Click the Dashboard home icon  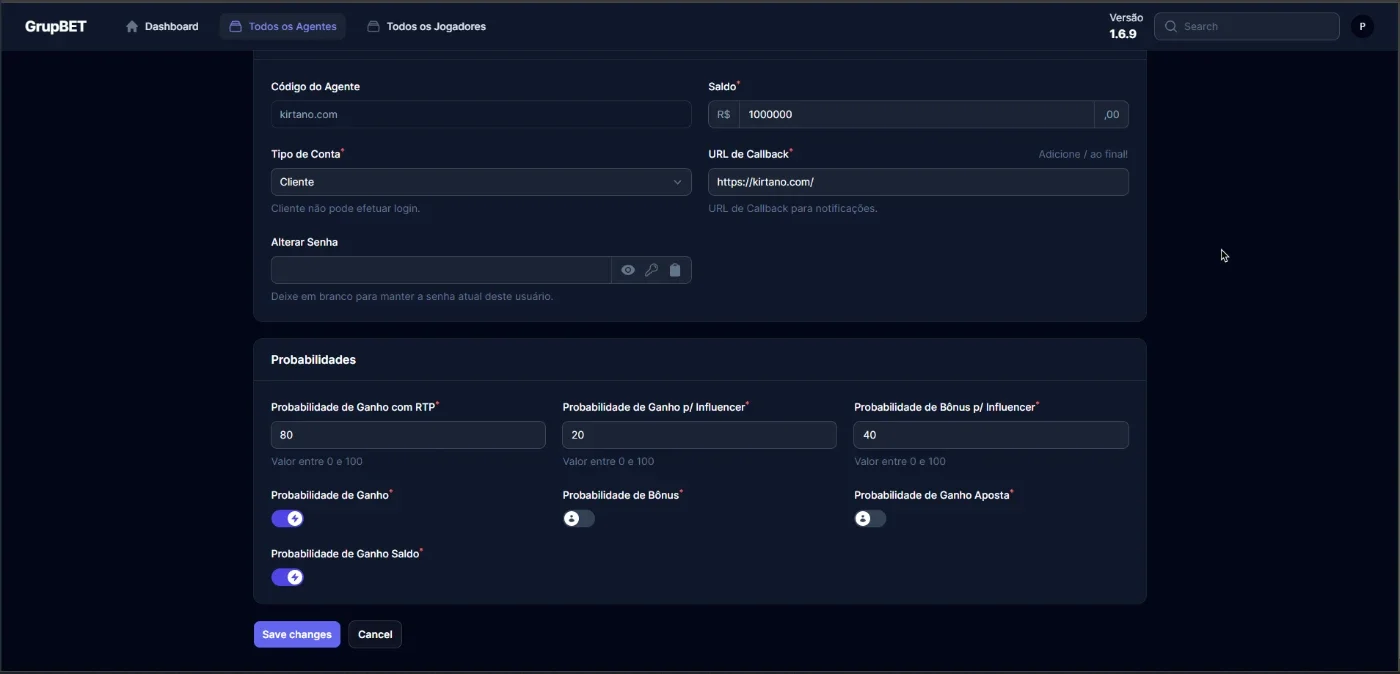pyautogui.click(x=132, y=27)
